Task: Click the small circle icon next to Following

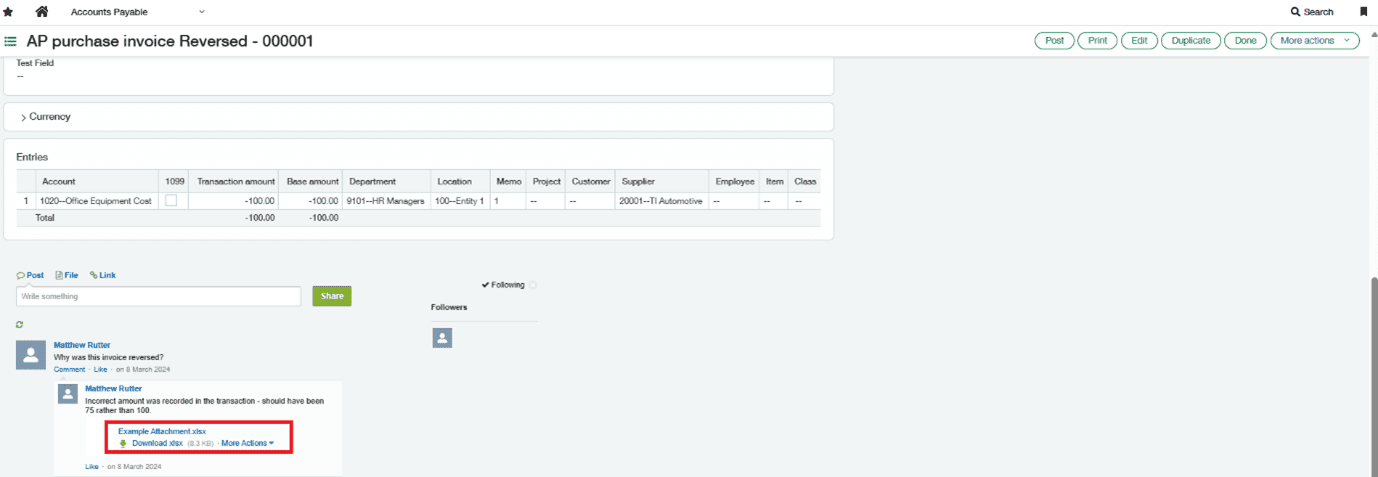Action: [x=533, y=285]
